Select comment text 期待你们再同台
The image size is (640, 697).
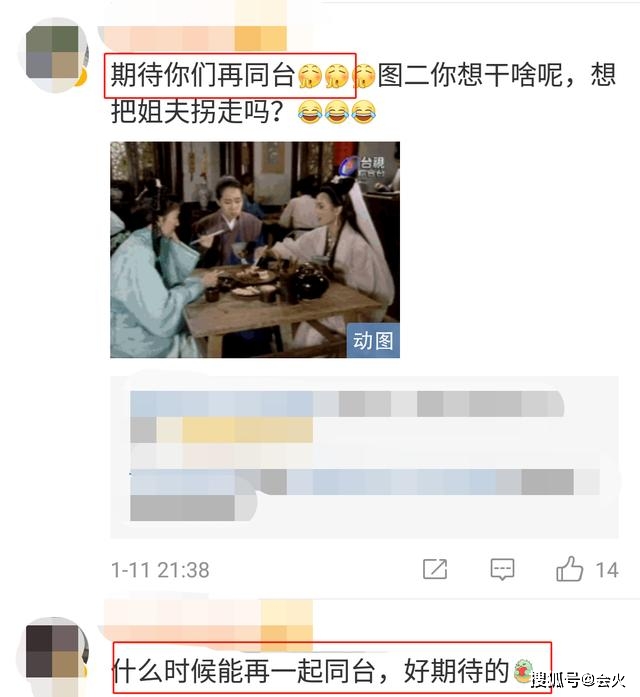pyautogui.click(x=203, y=74)
